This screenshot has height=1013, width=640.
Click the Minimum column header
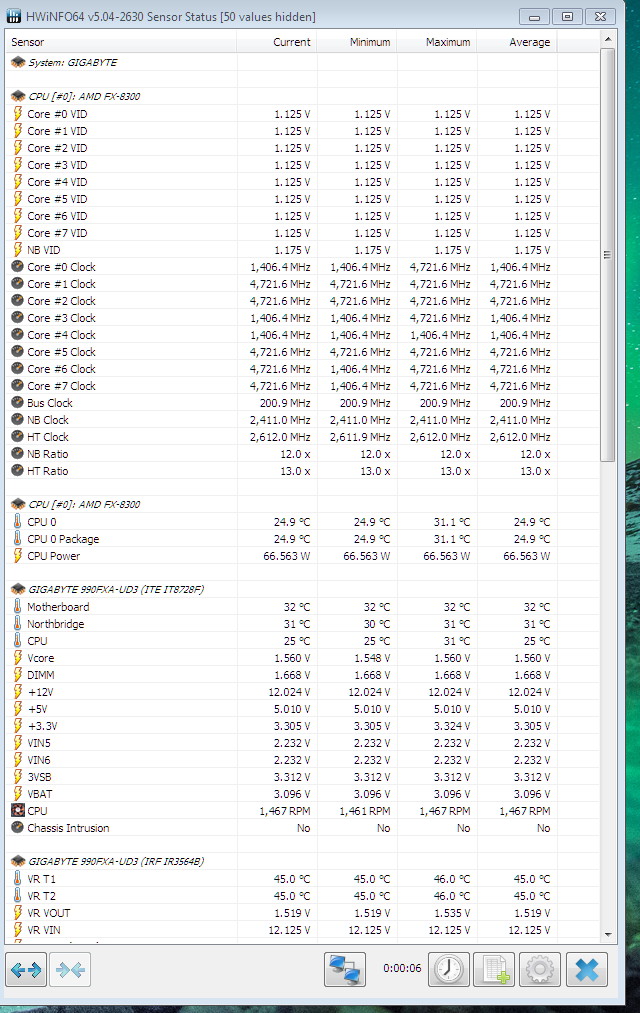(356, 42)
